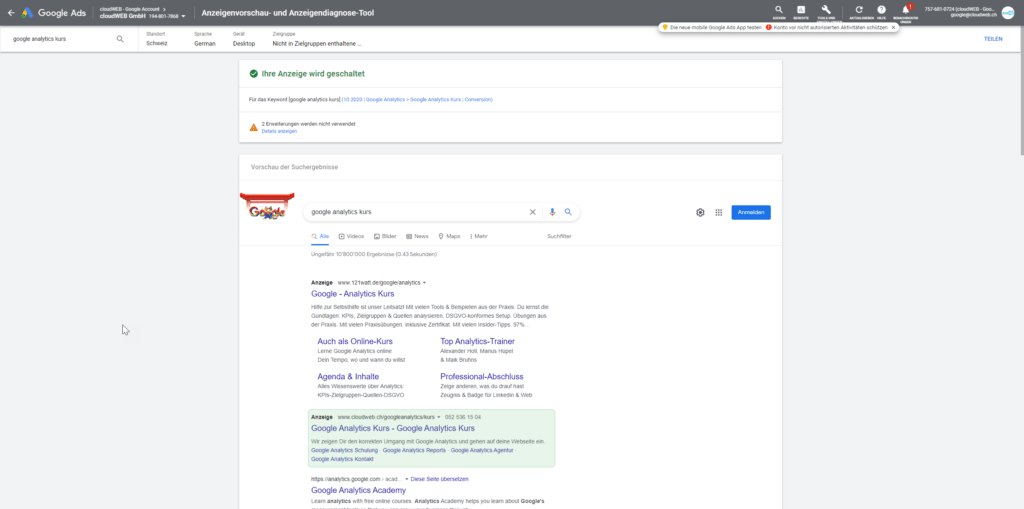
Task: Click the Anmelden button
Action: coord(751,212)
